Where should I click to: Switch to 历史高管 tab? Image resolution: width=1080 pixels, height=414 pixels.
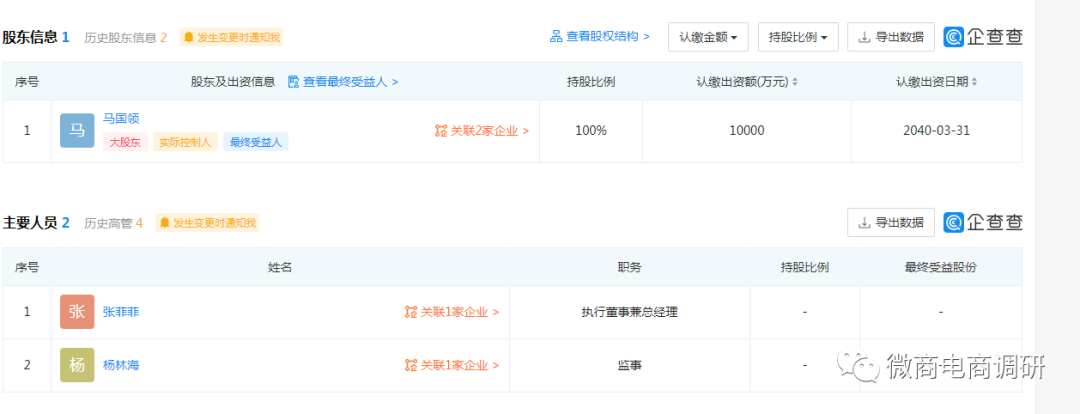pos(114,223)
